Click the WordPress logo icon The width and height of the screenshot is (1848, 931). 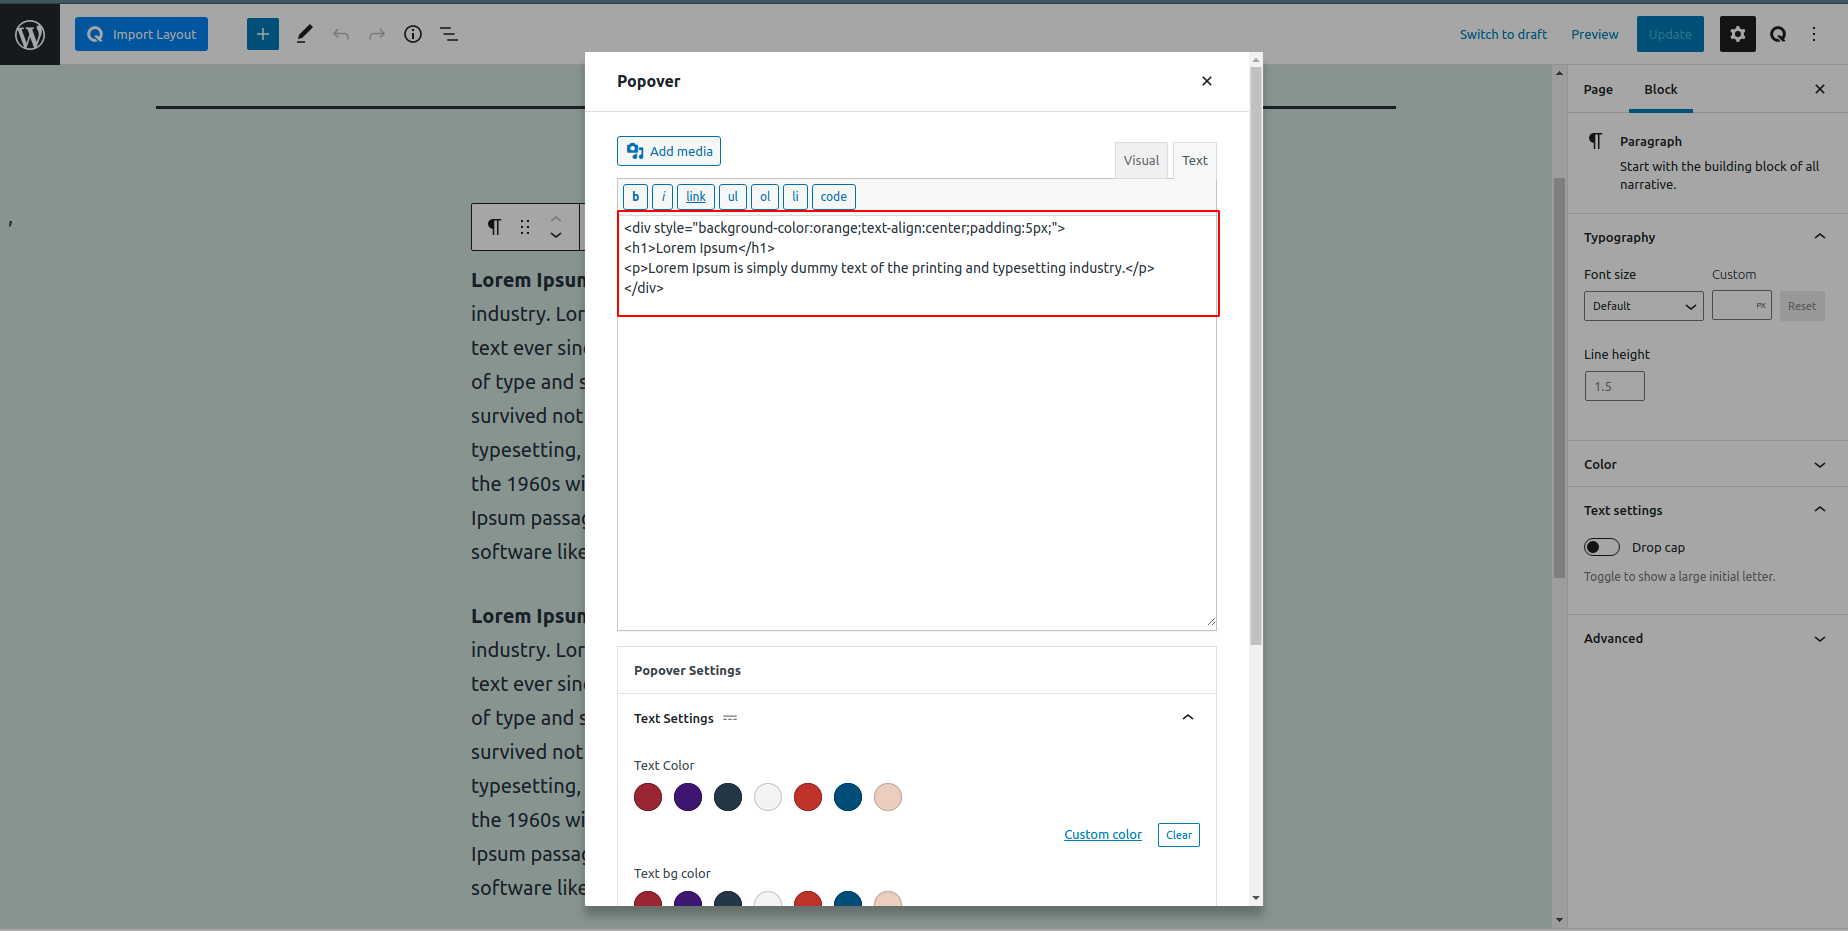click(30, 34)
